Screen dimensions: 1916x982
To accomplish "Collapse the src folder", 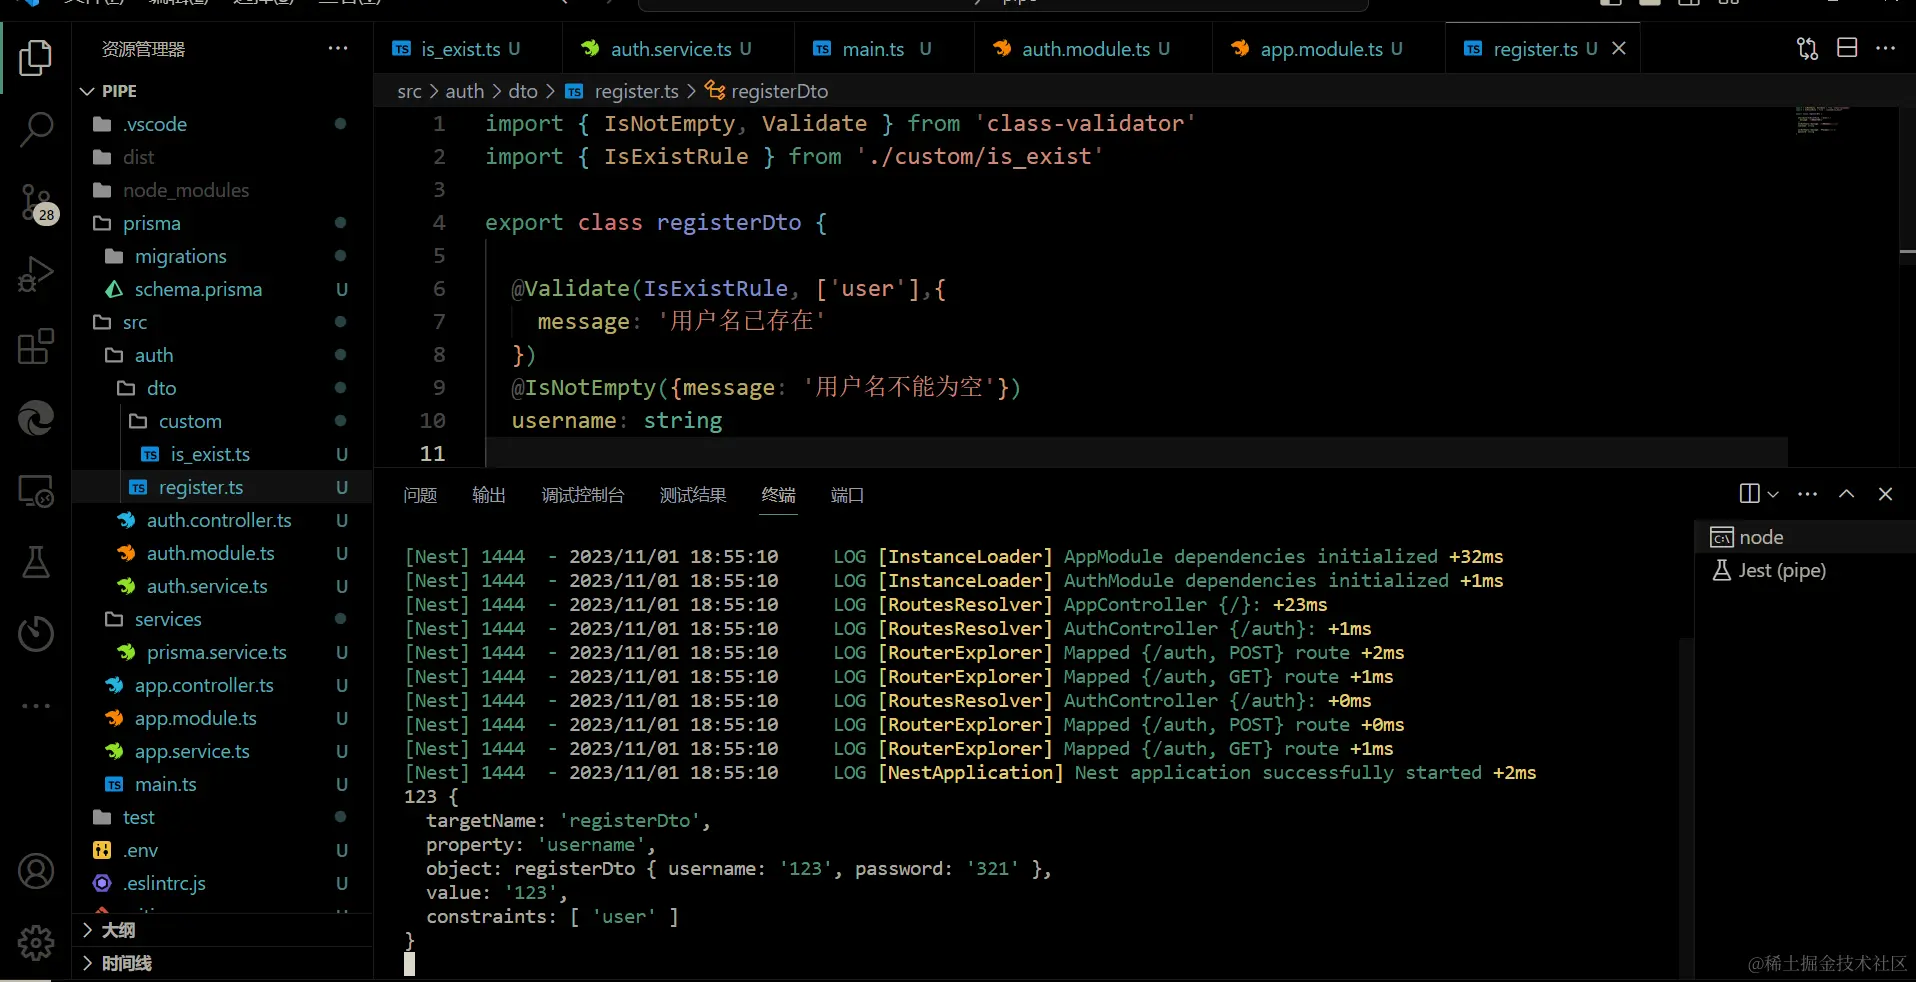I will click(223, 322).
